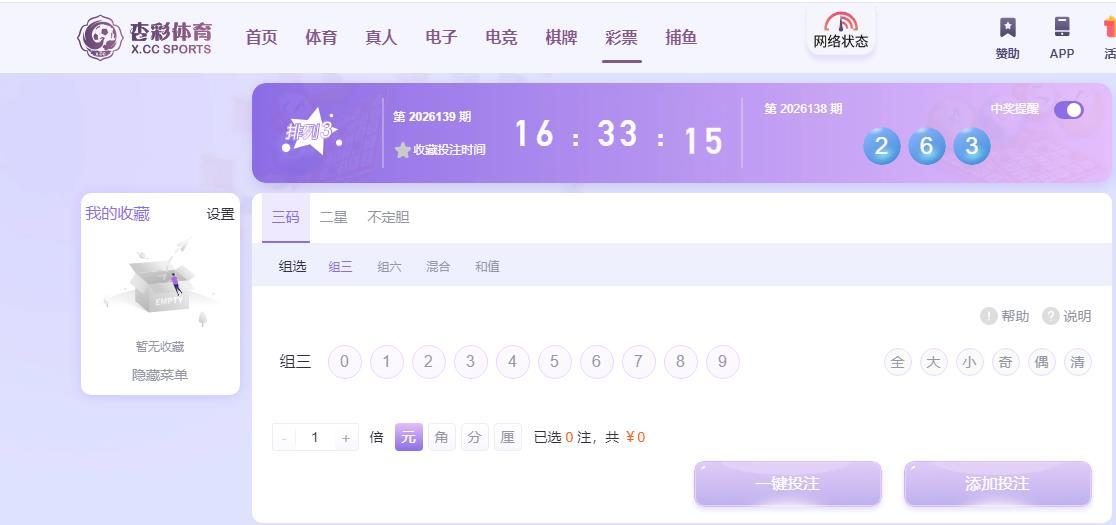Click the countdown timer 16:33:15
The height and width of the screenshot is (525, 1116).
[618, 135]
